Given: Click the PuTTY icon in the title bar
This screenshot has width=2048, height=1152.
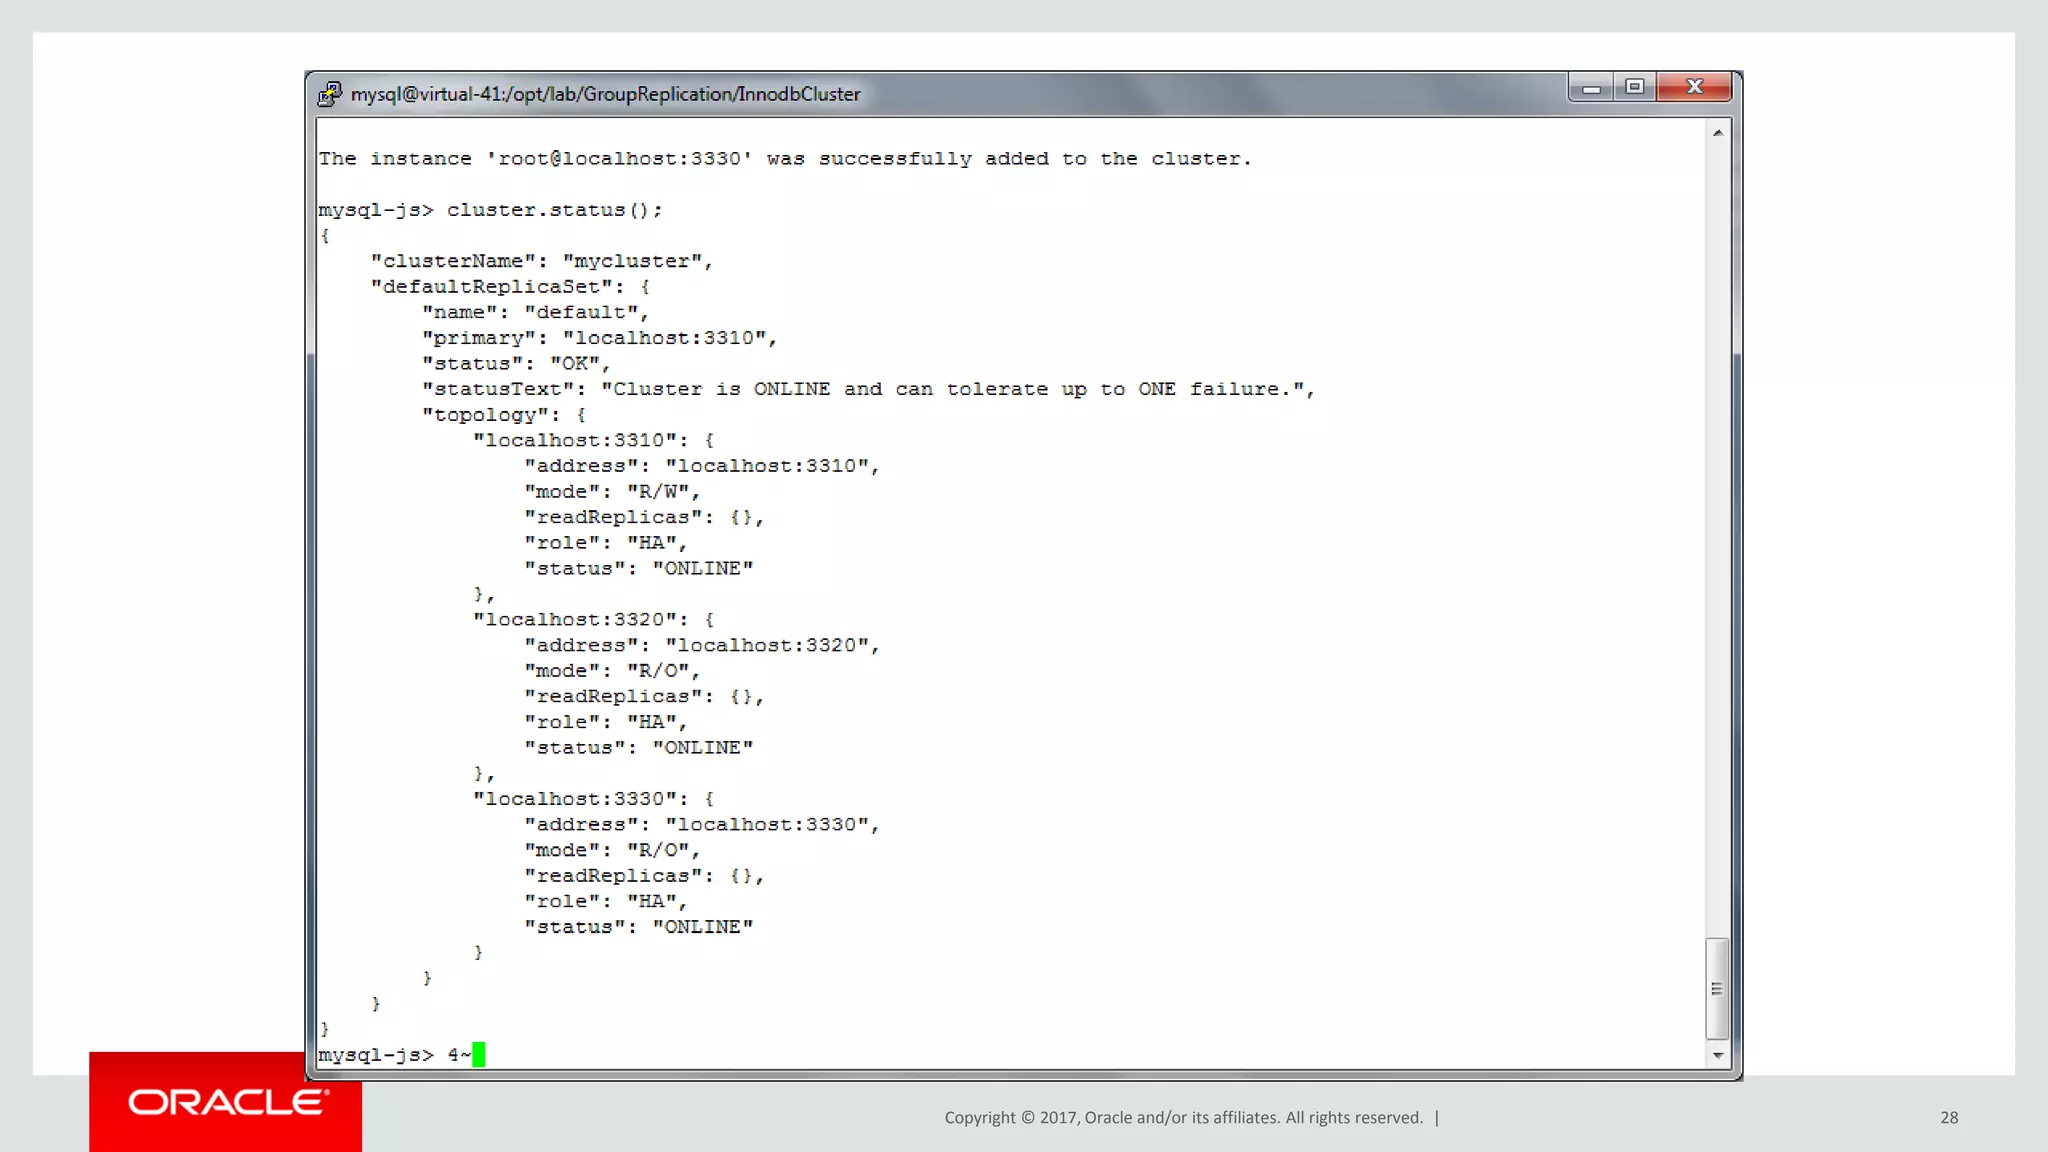Looking at the screenshot, I should point(330,94).
